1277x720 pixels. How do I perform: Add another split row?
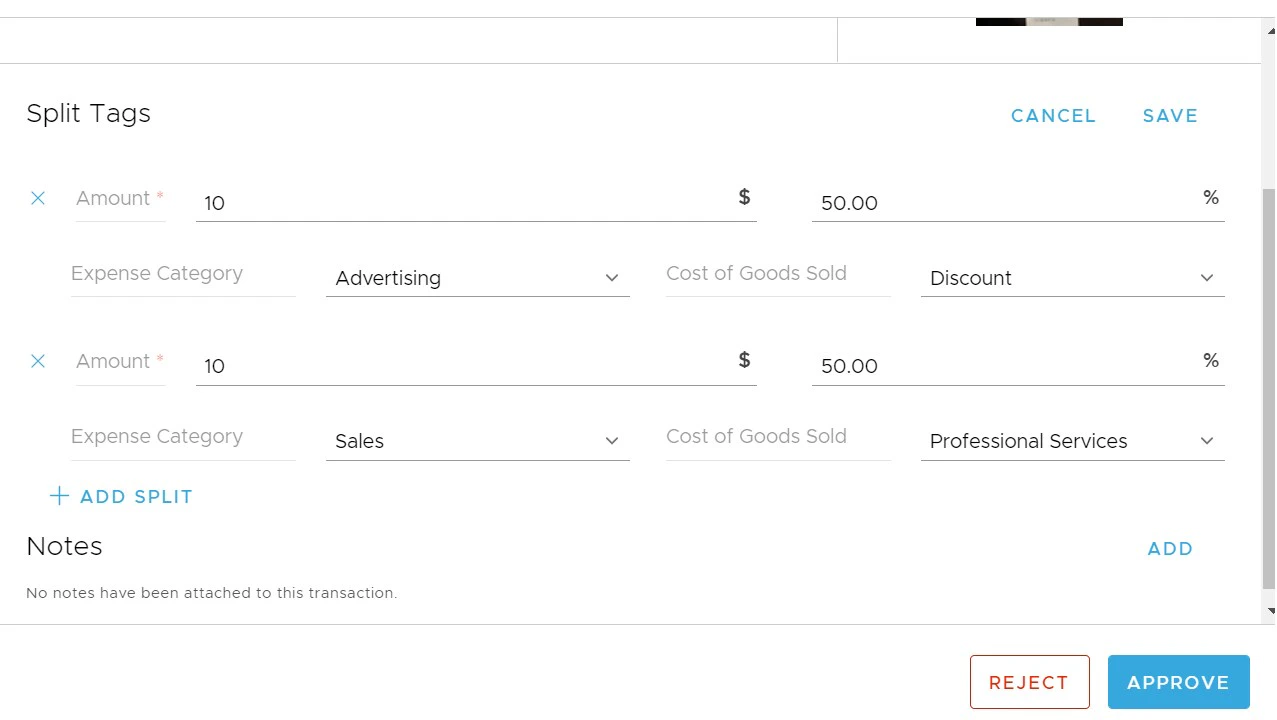[x=136, y=496]
